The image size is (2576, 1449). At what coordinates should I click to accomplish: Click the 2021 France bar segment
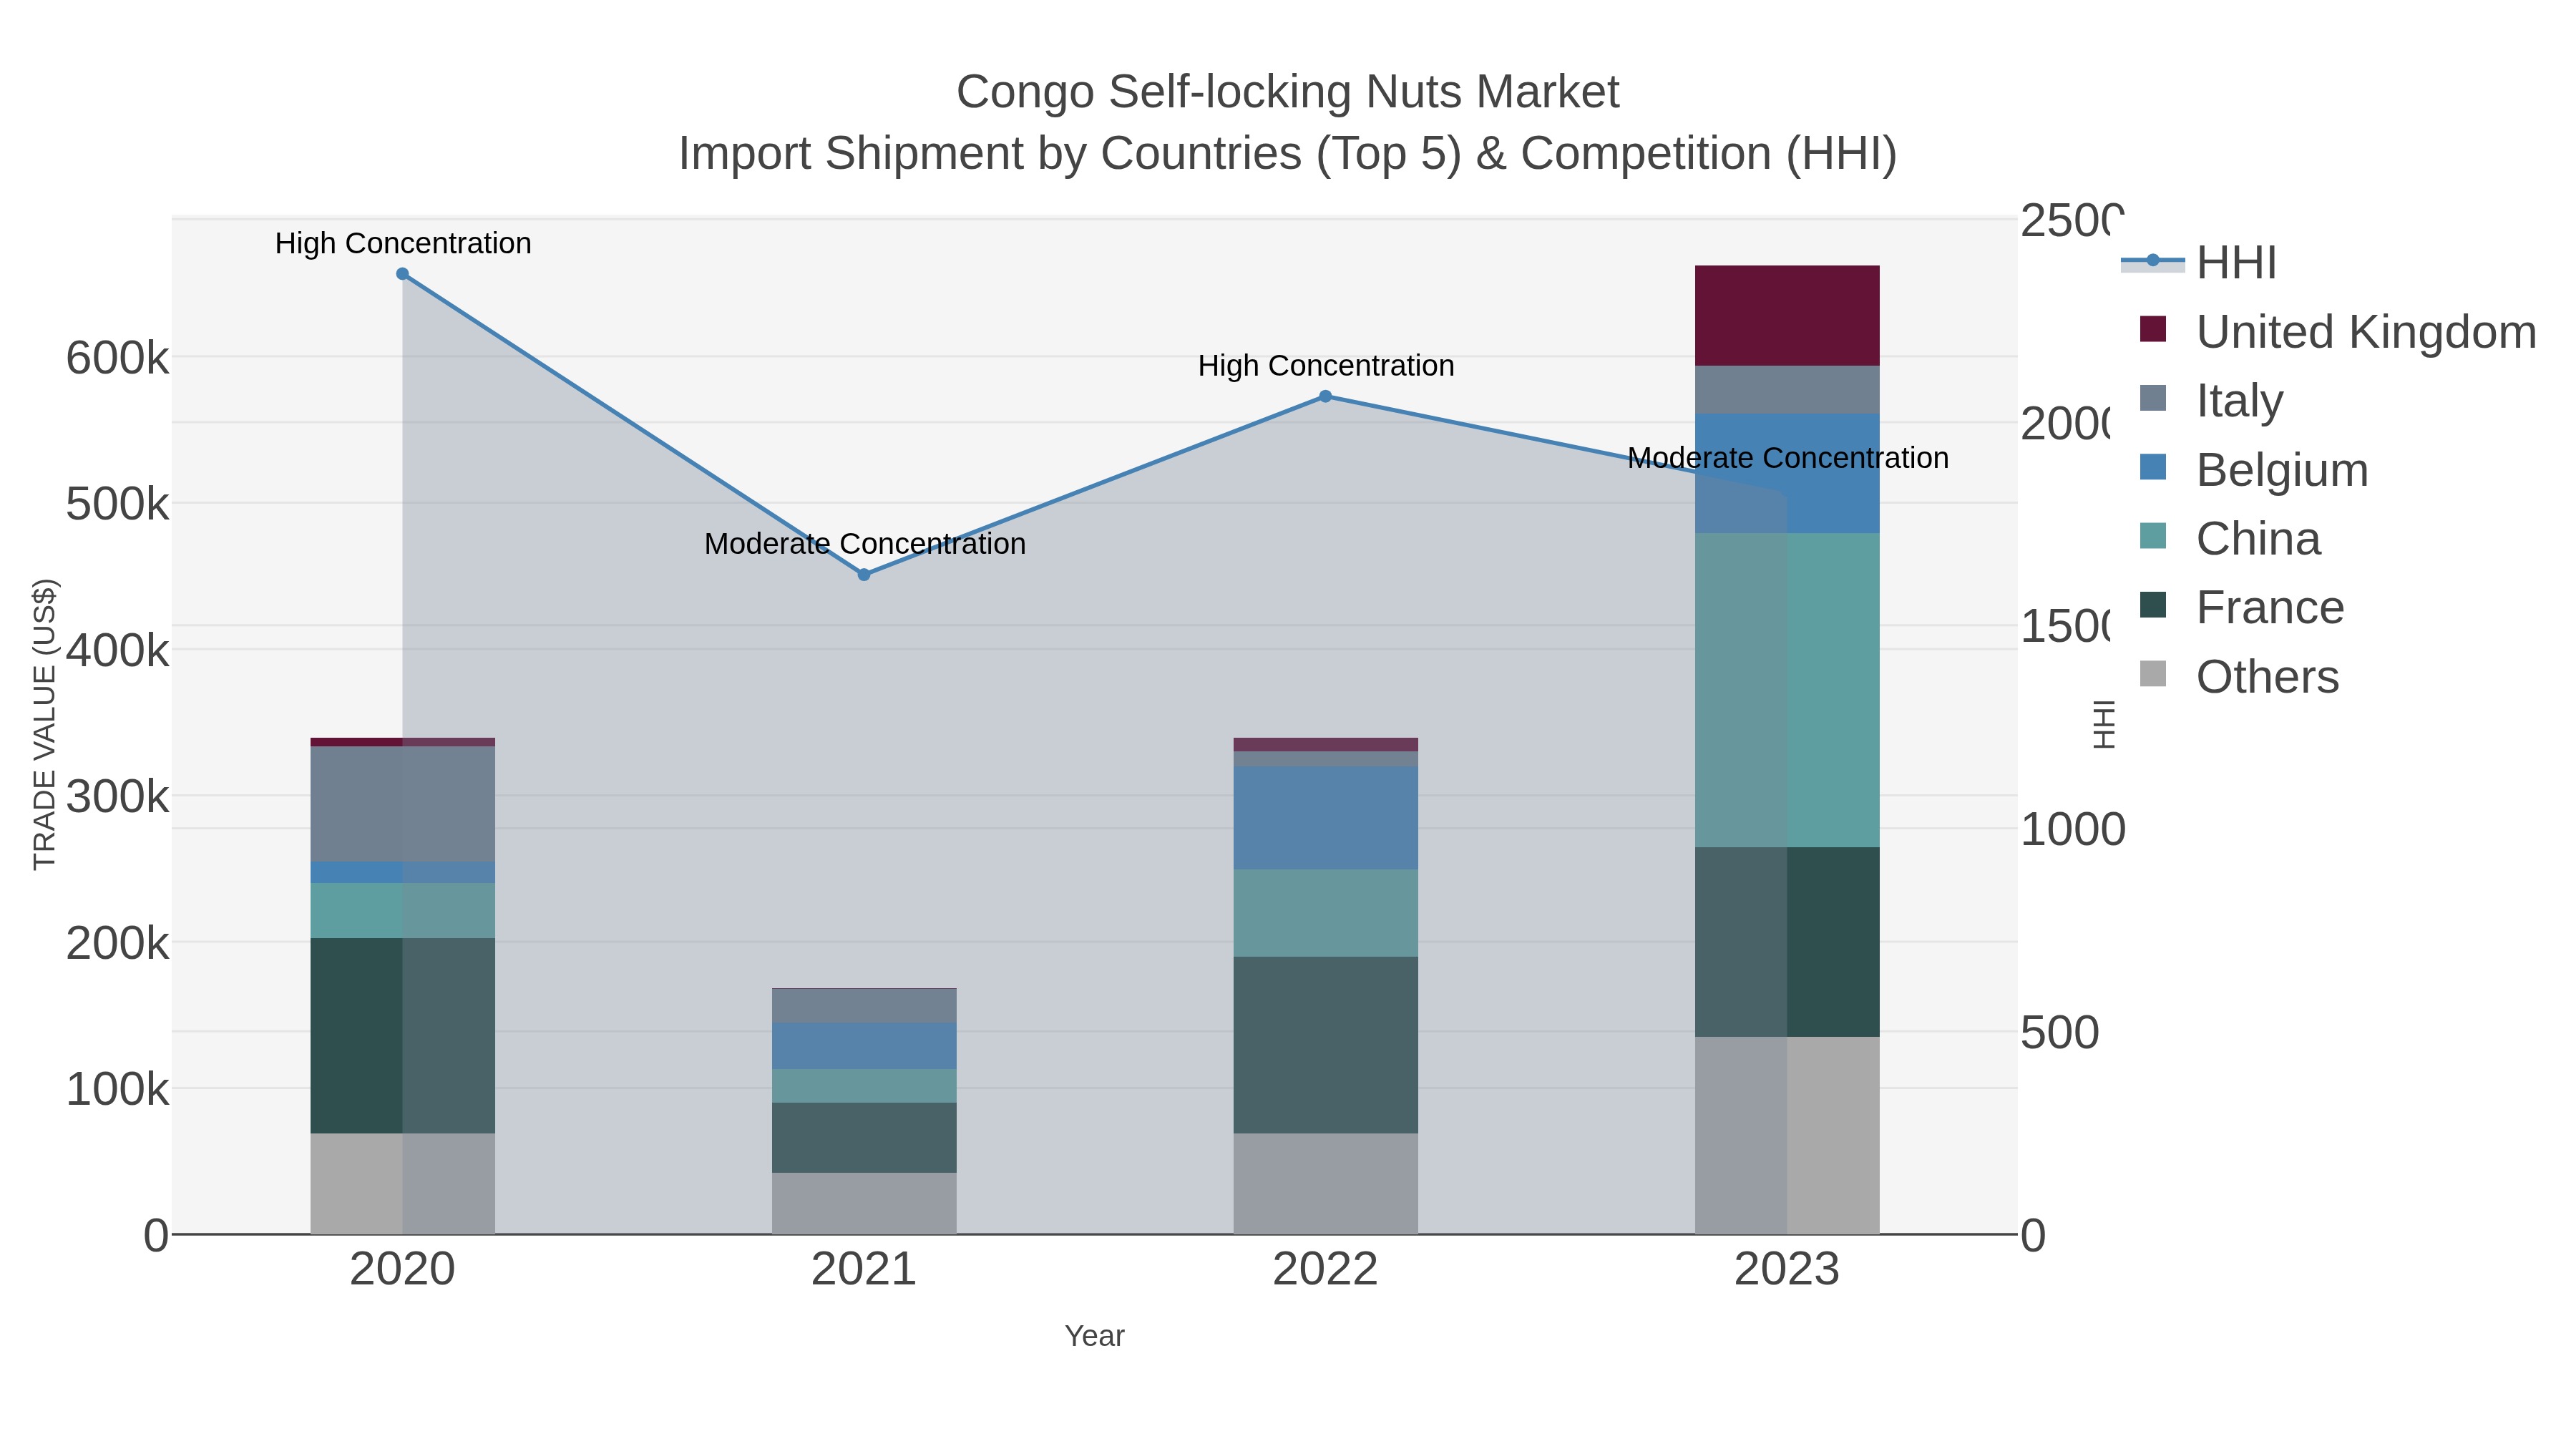pos(864,1138)
